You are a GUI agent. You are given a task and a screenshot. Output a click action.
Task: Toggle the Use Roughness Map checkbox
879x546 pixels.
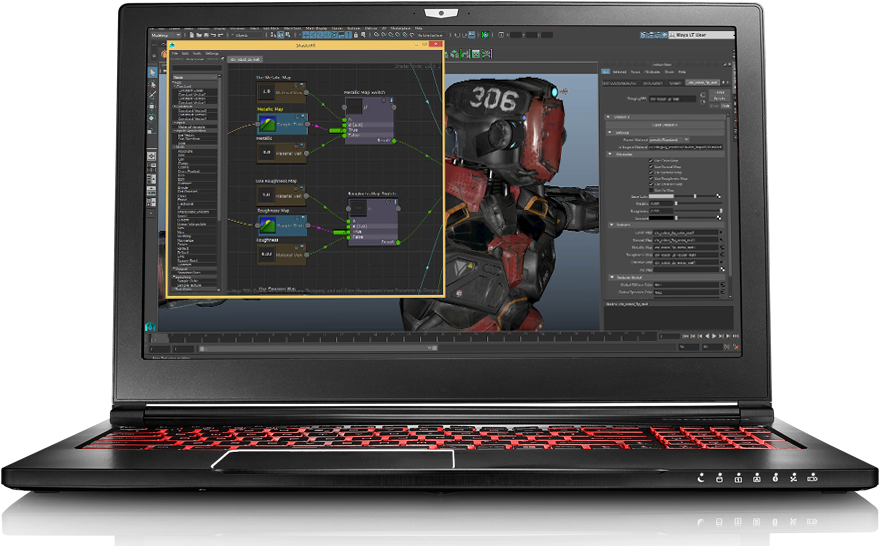651,178
